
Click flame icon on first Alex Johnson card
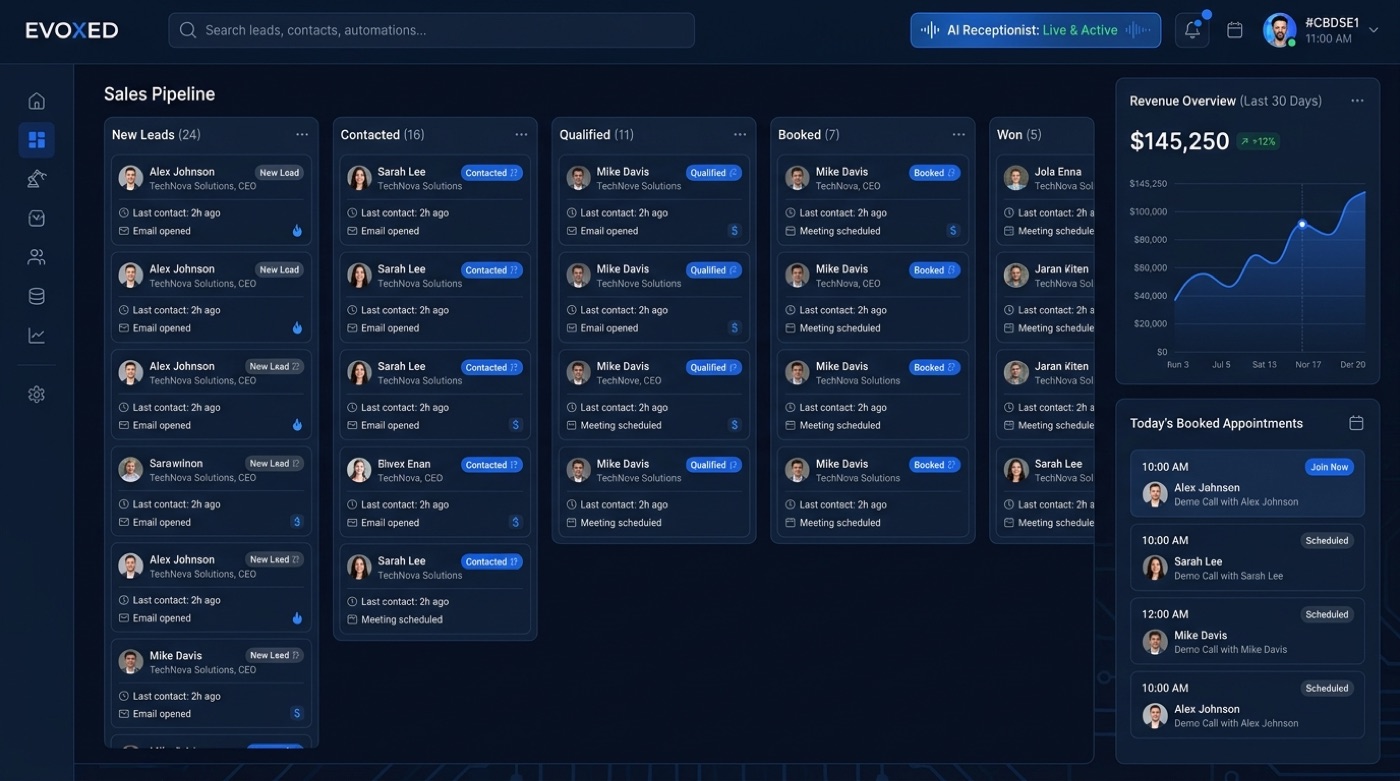pos(297,231)
